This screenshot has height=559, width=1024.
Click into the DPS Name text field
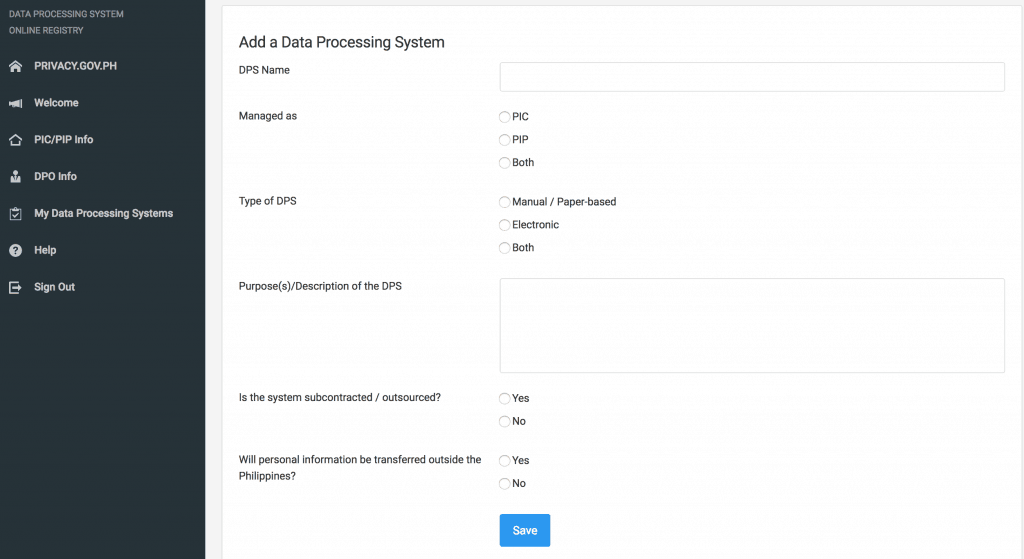click(x=752, y=77)
